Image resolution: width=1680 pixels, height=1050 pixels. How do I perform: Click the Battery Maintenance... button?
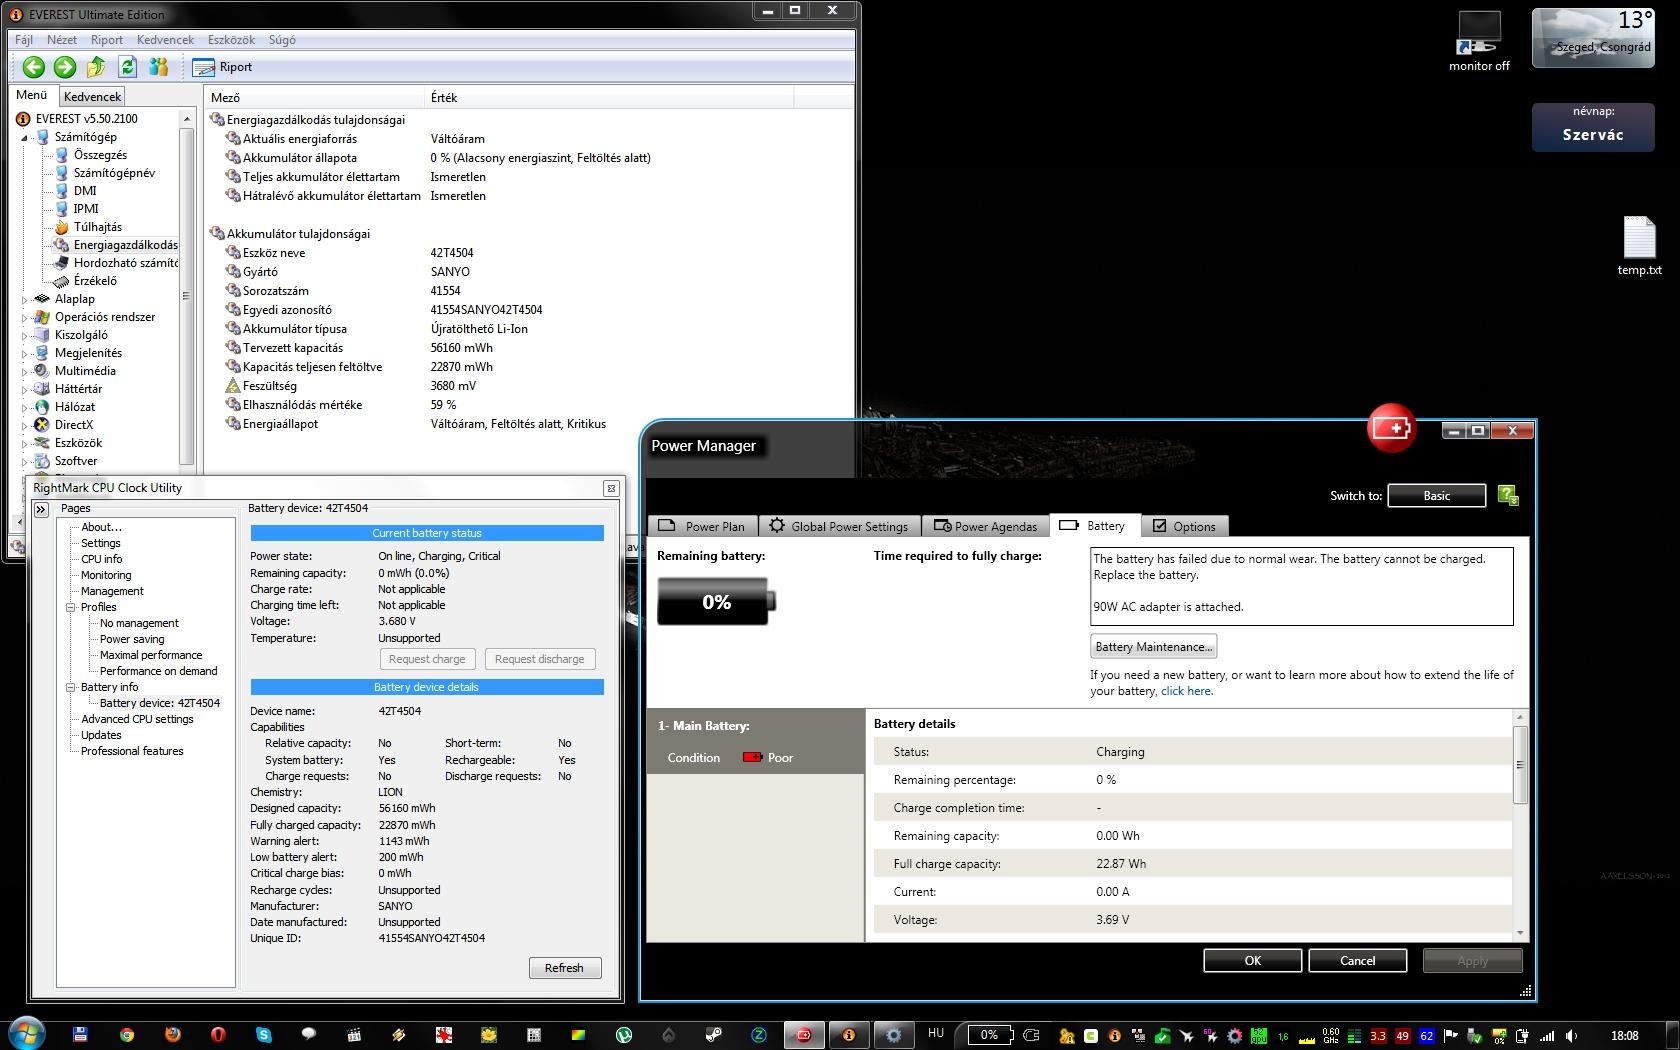[x=1153, y=647]
